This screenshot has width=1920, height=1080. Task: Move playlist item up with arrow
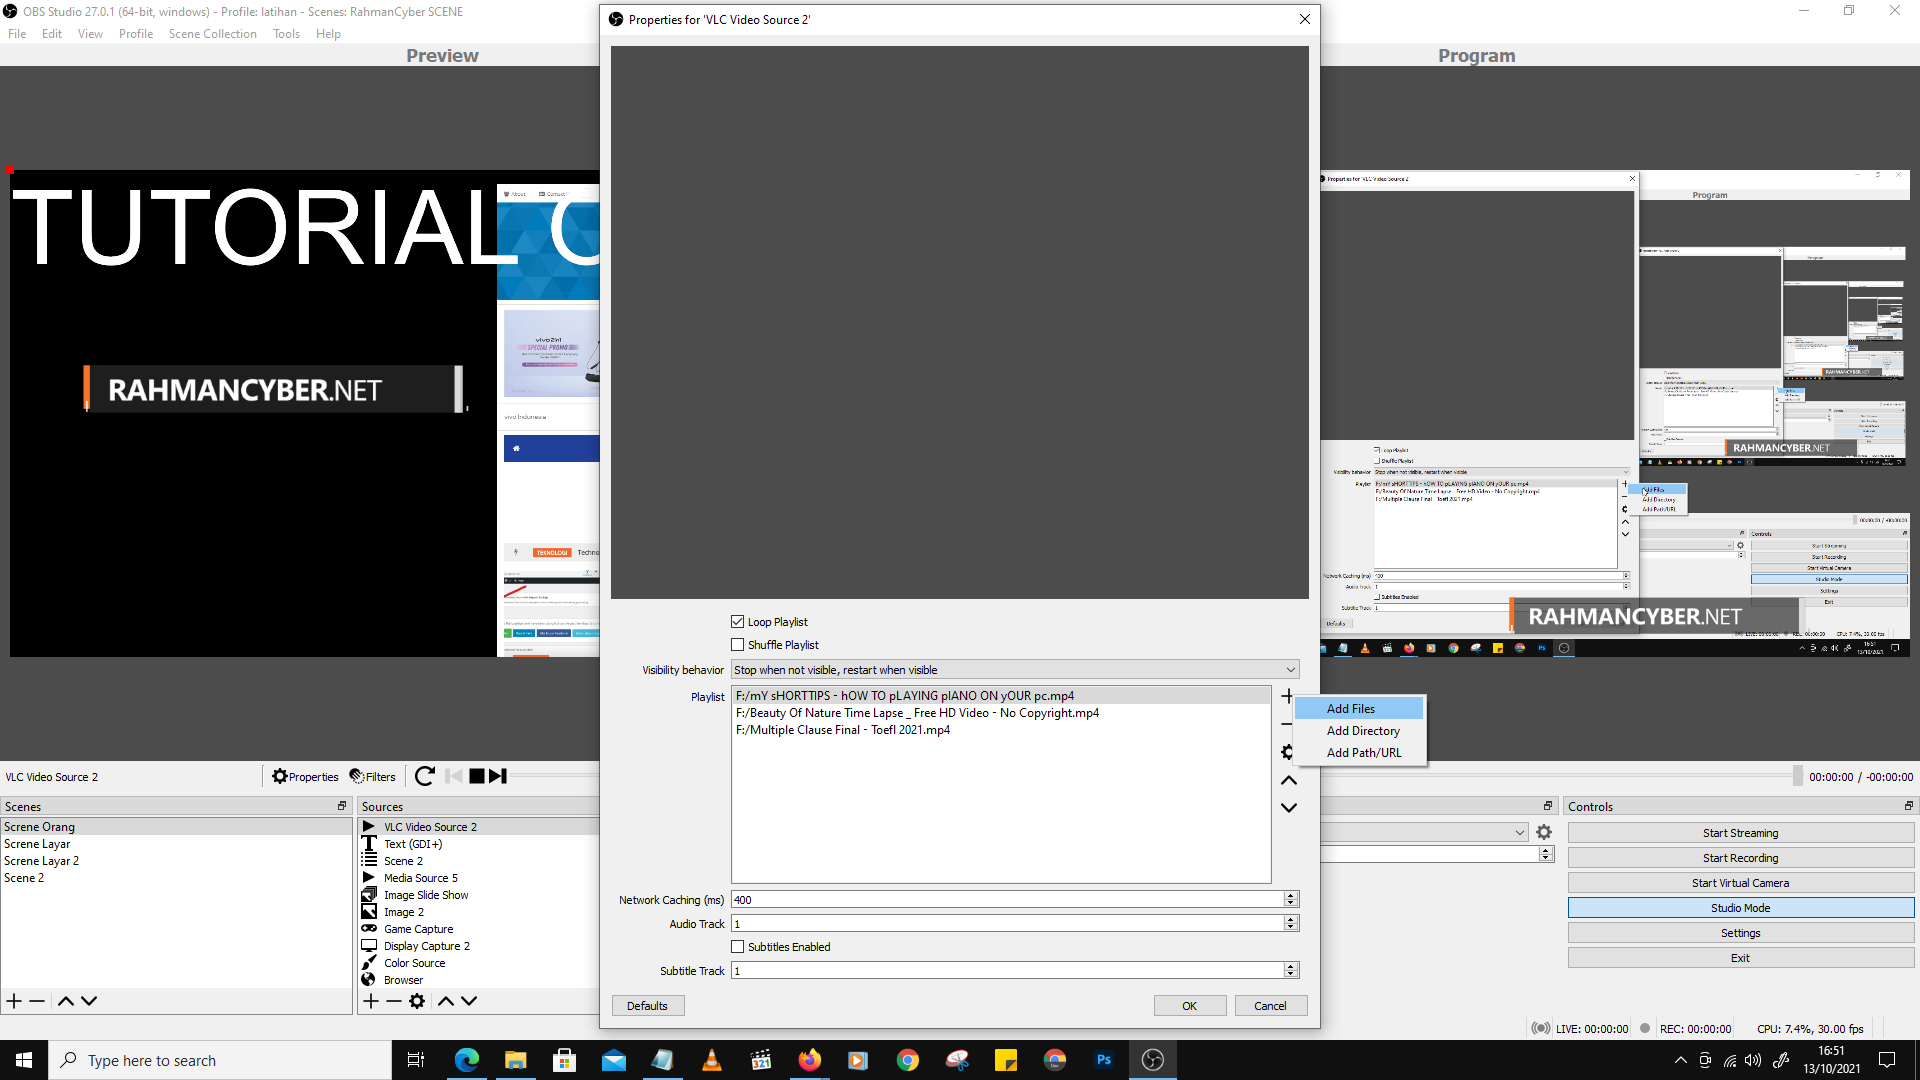coord(1289,780)
